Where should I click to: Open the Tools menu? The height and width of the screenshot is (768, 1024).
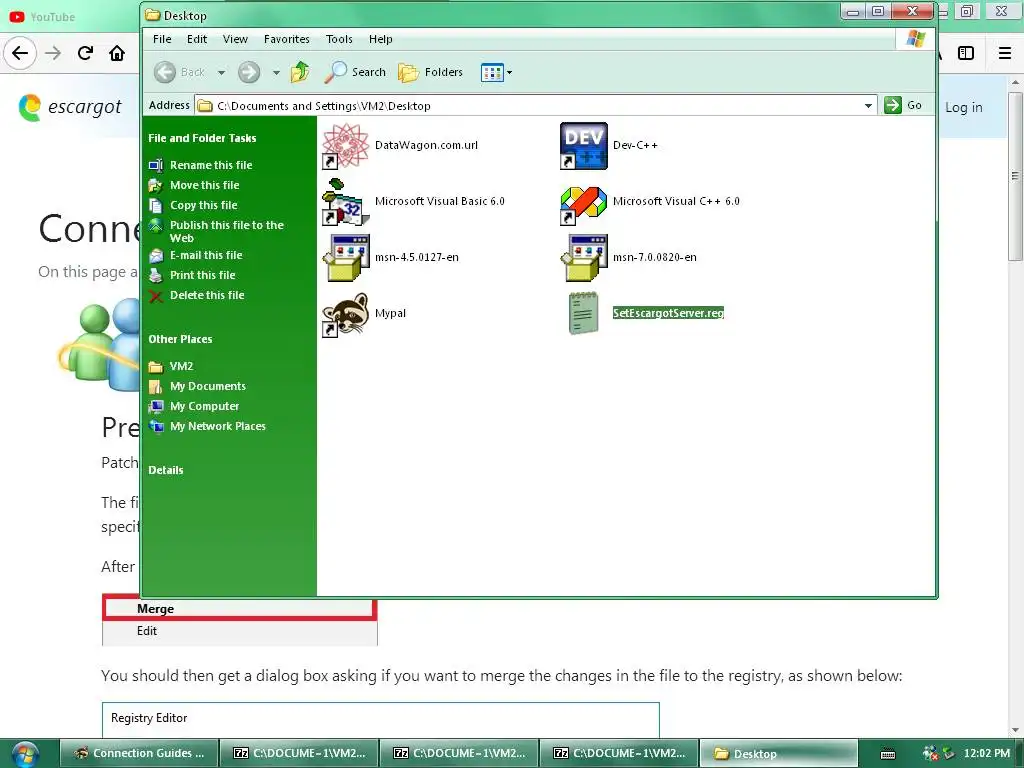(x=339, y=39)
